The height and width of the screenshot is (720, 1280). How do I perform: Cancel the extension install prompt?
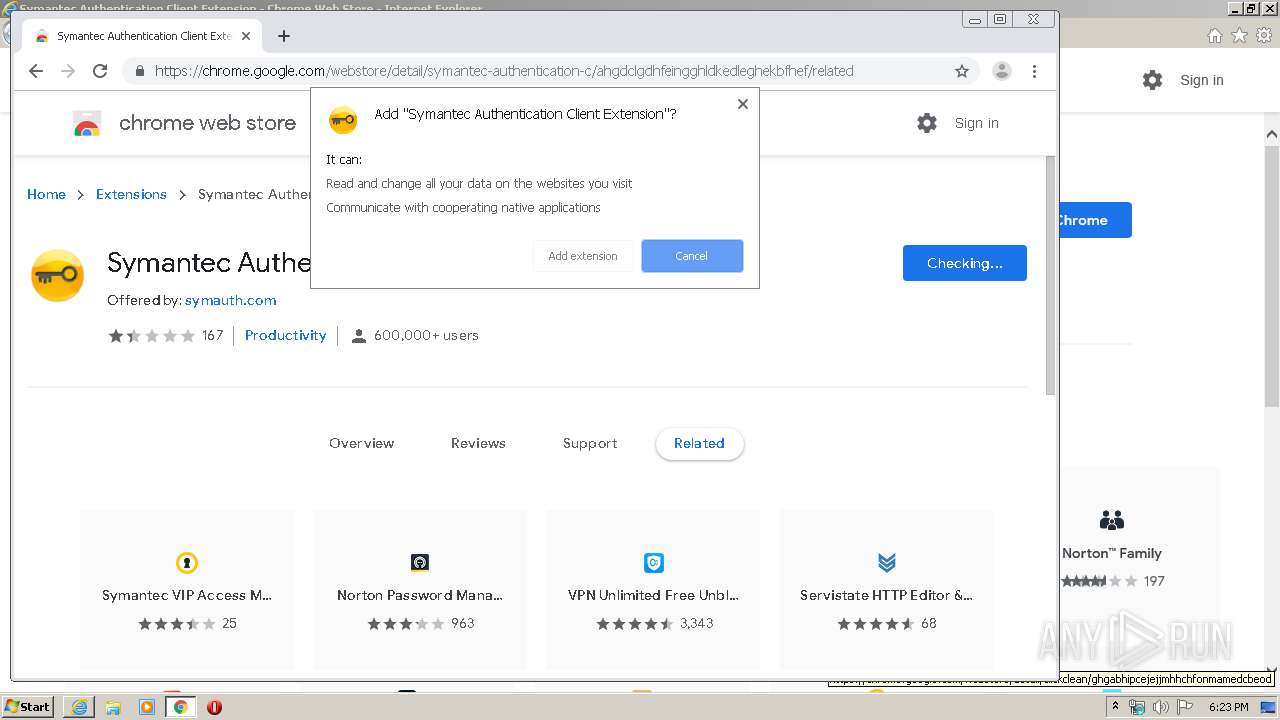pos(692,256)
